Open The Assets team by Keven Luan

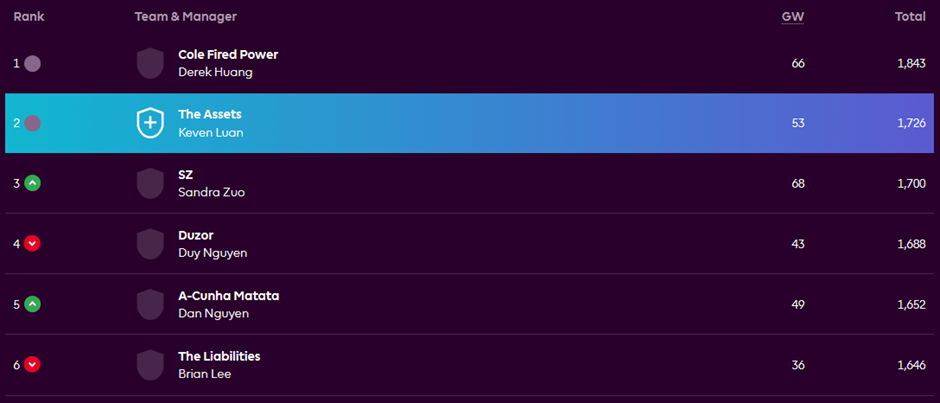(x=210, y=114)
